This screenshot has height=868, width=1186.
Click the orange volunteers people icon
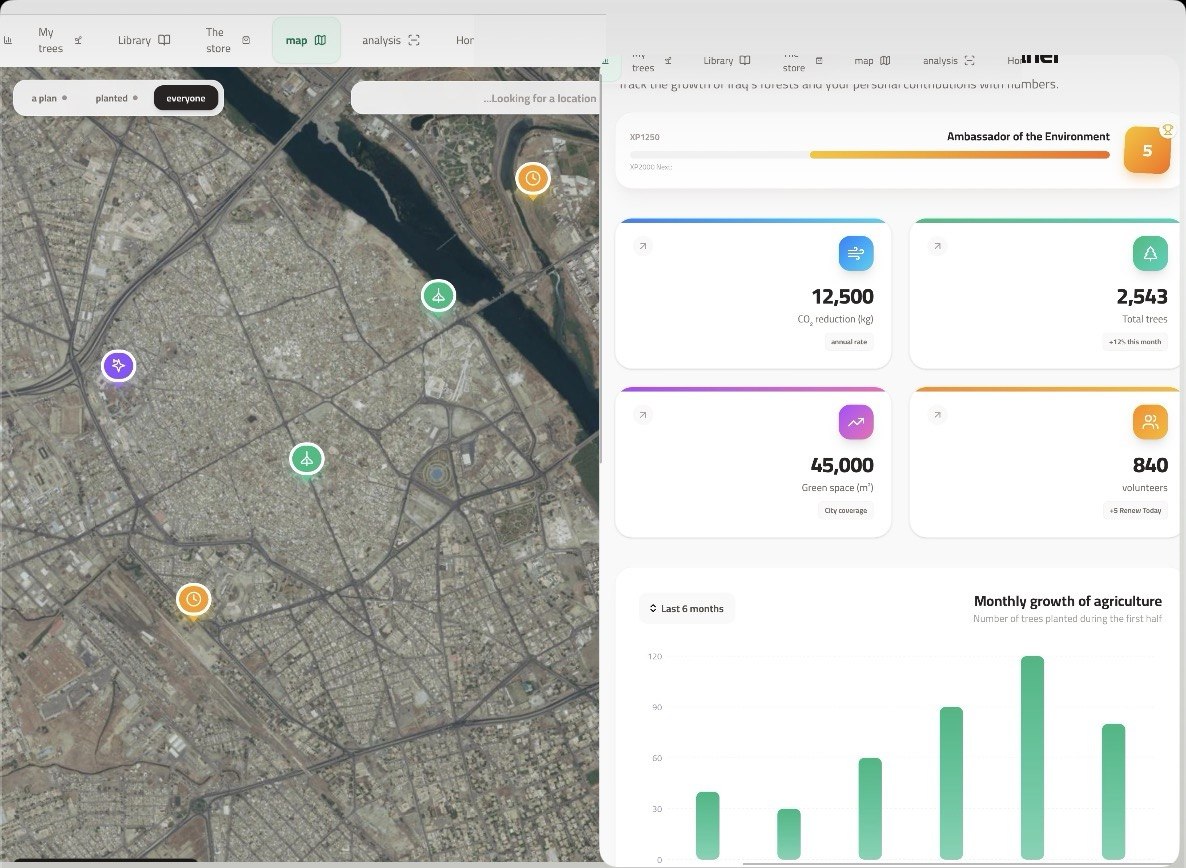click(x=1150, y=422)
